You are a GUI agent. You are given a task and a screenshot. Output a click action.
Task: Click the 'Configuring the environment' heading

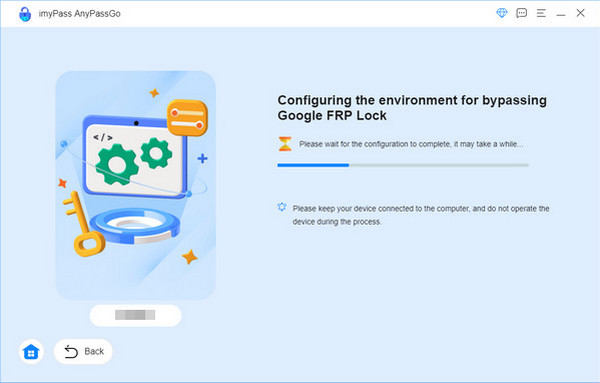pos(412,108)
